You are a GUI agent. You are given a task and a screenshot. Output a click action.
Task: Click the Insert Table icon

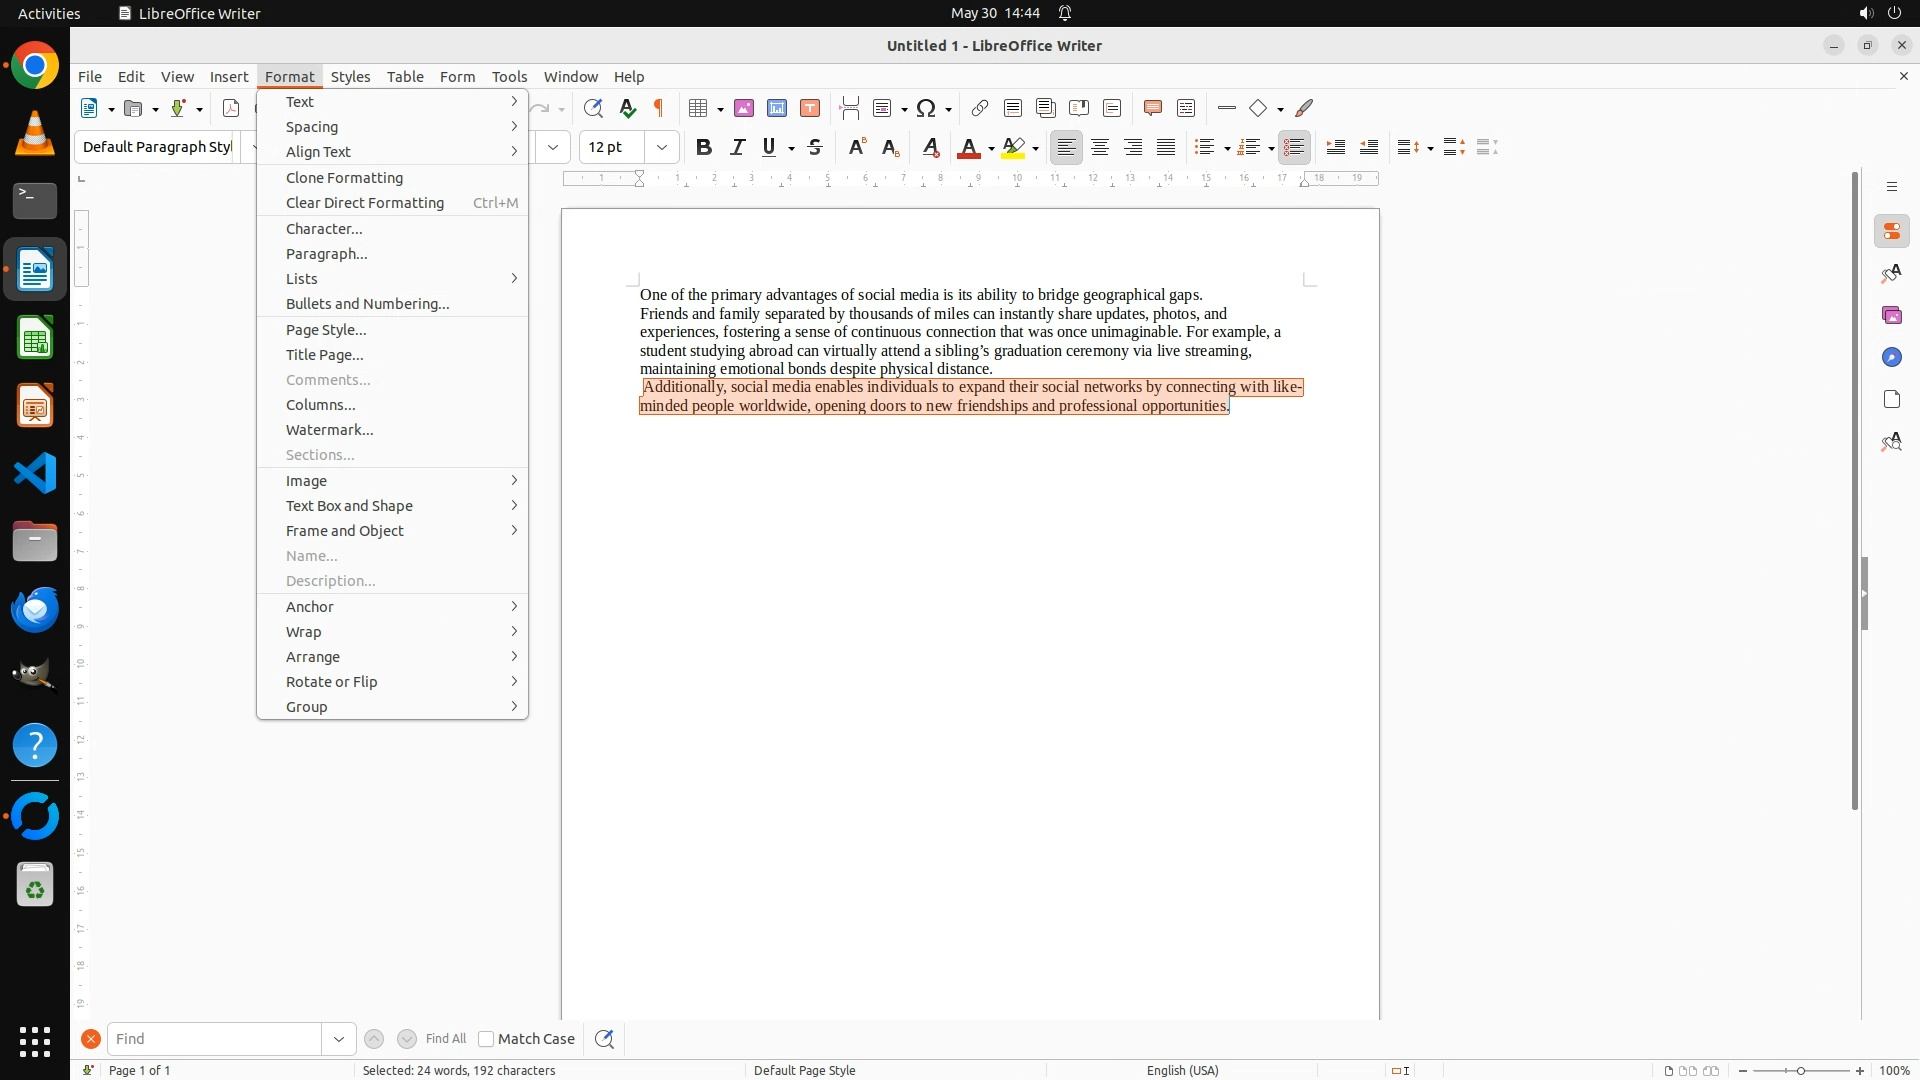(699, 108)
